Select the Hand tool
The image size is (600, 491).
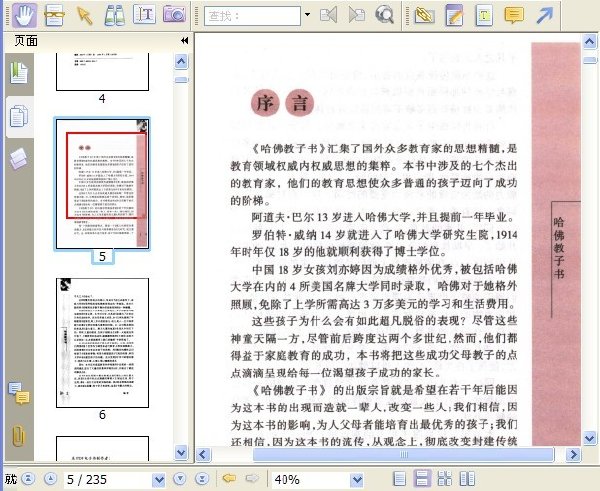click(x=24, y=15)
